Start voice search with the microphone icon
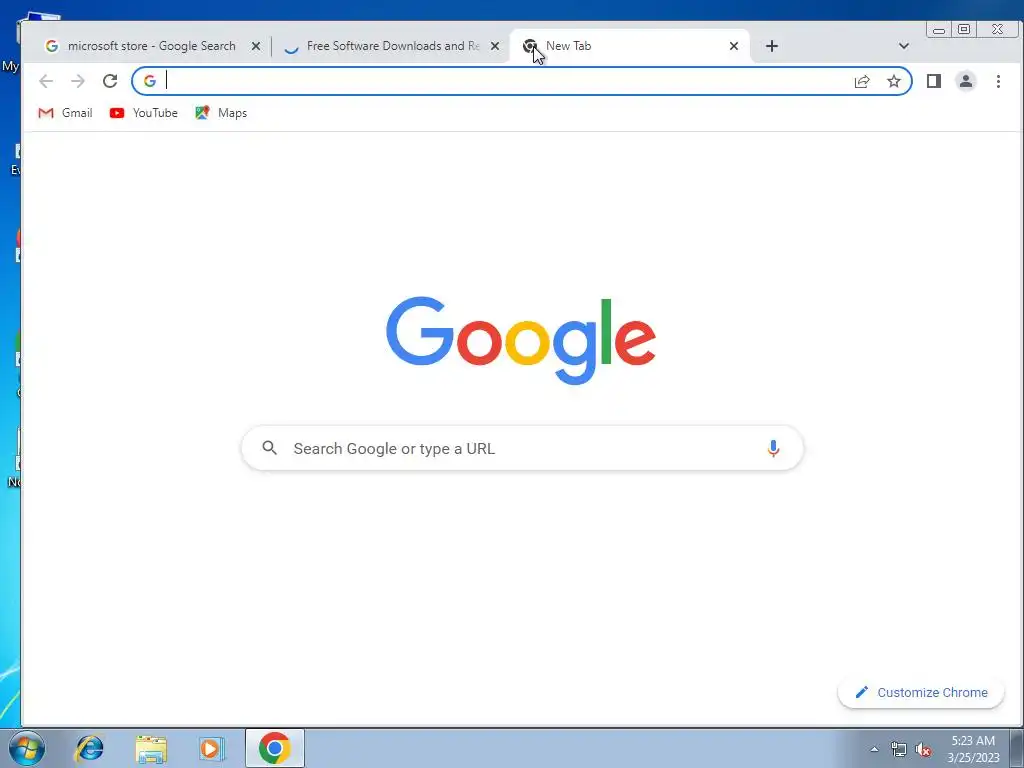Viewport: 1024px width, 768px height. coord(773,448)
